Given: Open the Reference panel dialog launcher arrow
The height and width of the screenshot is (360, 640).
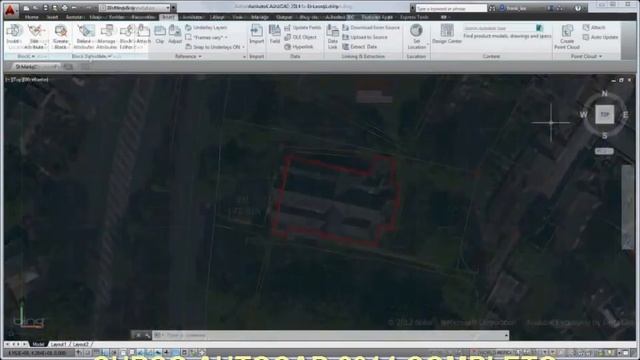Looking at the screenshot, I should pyautogui.click(x=244, y=57).
